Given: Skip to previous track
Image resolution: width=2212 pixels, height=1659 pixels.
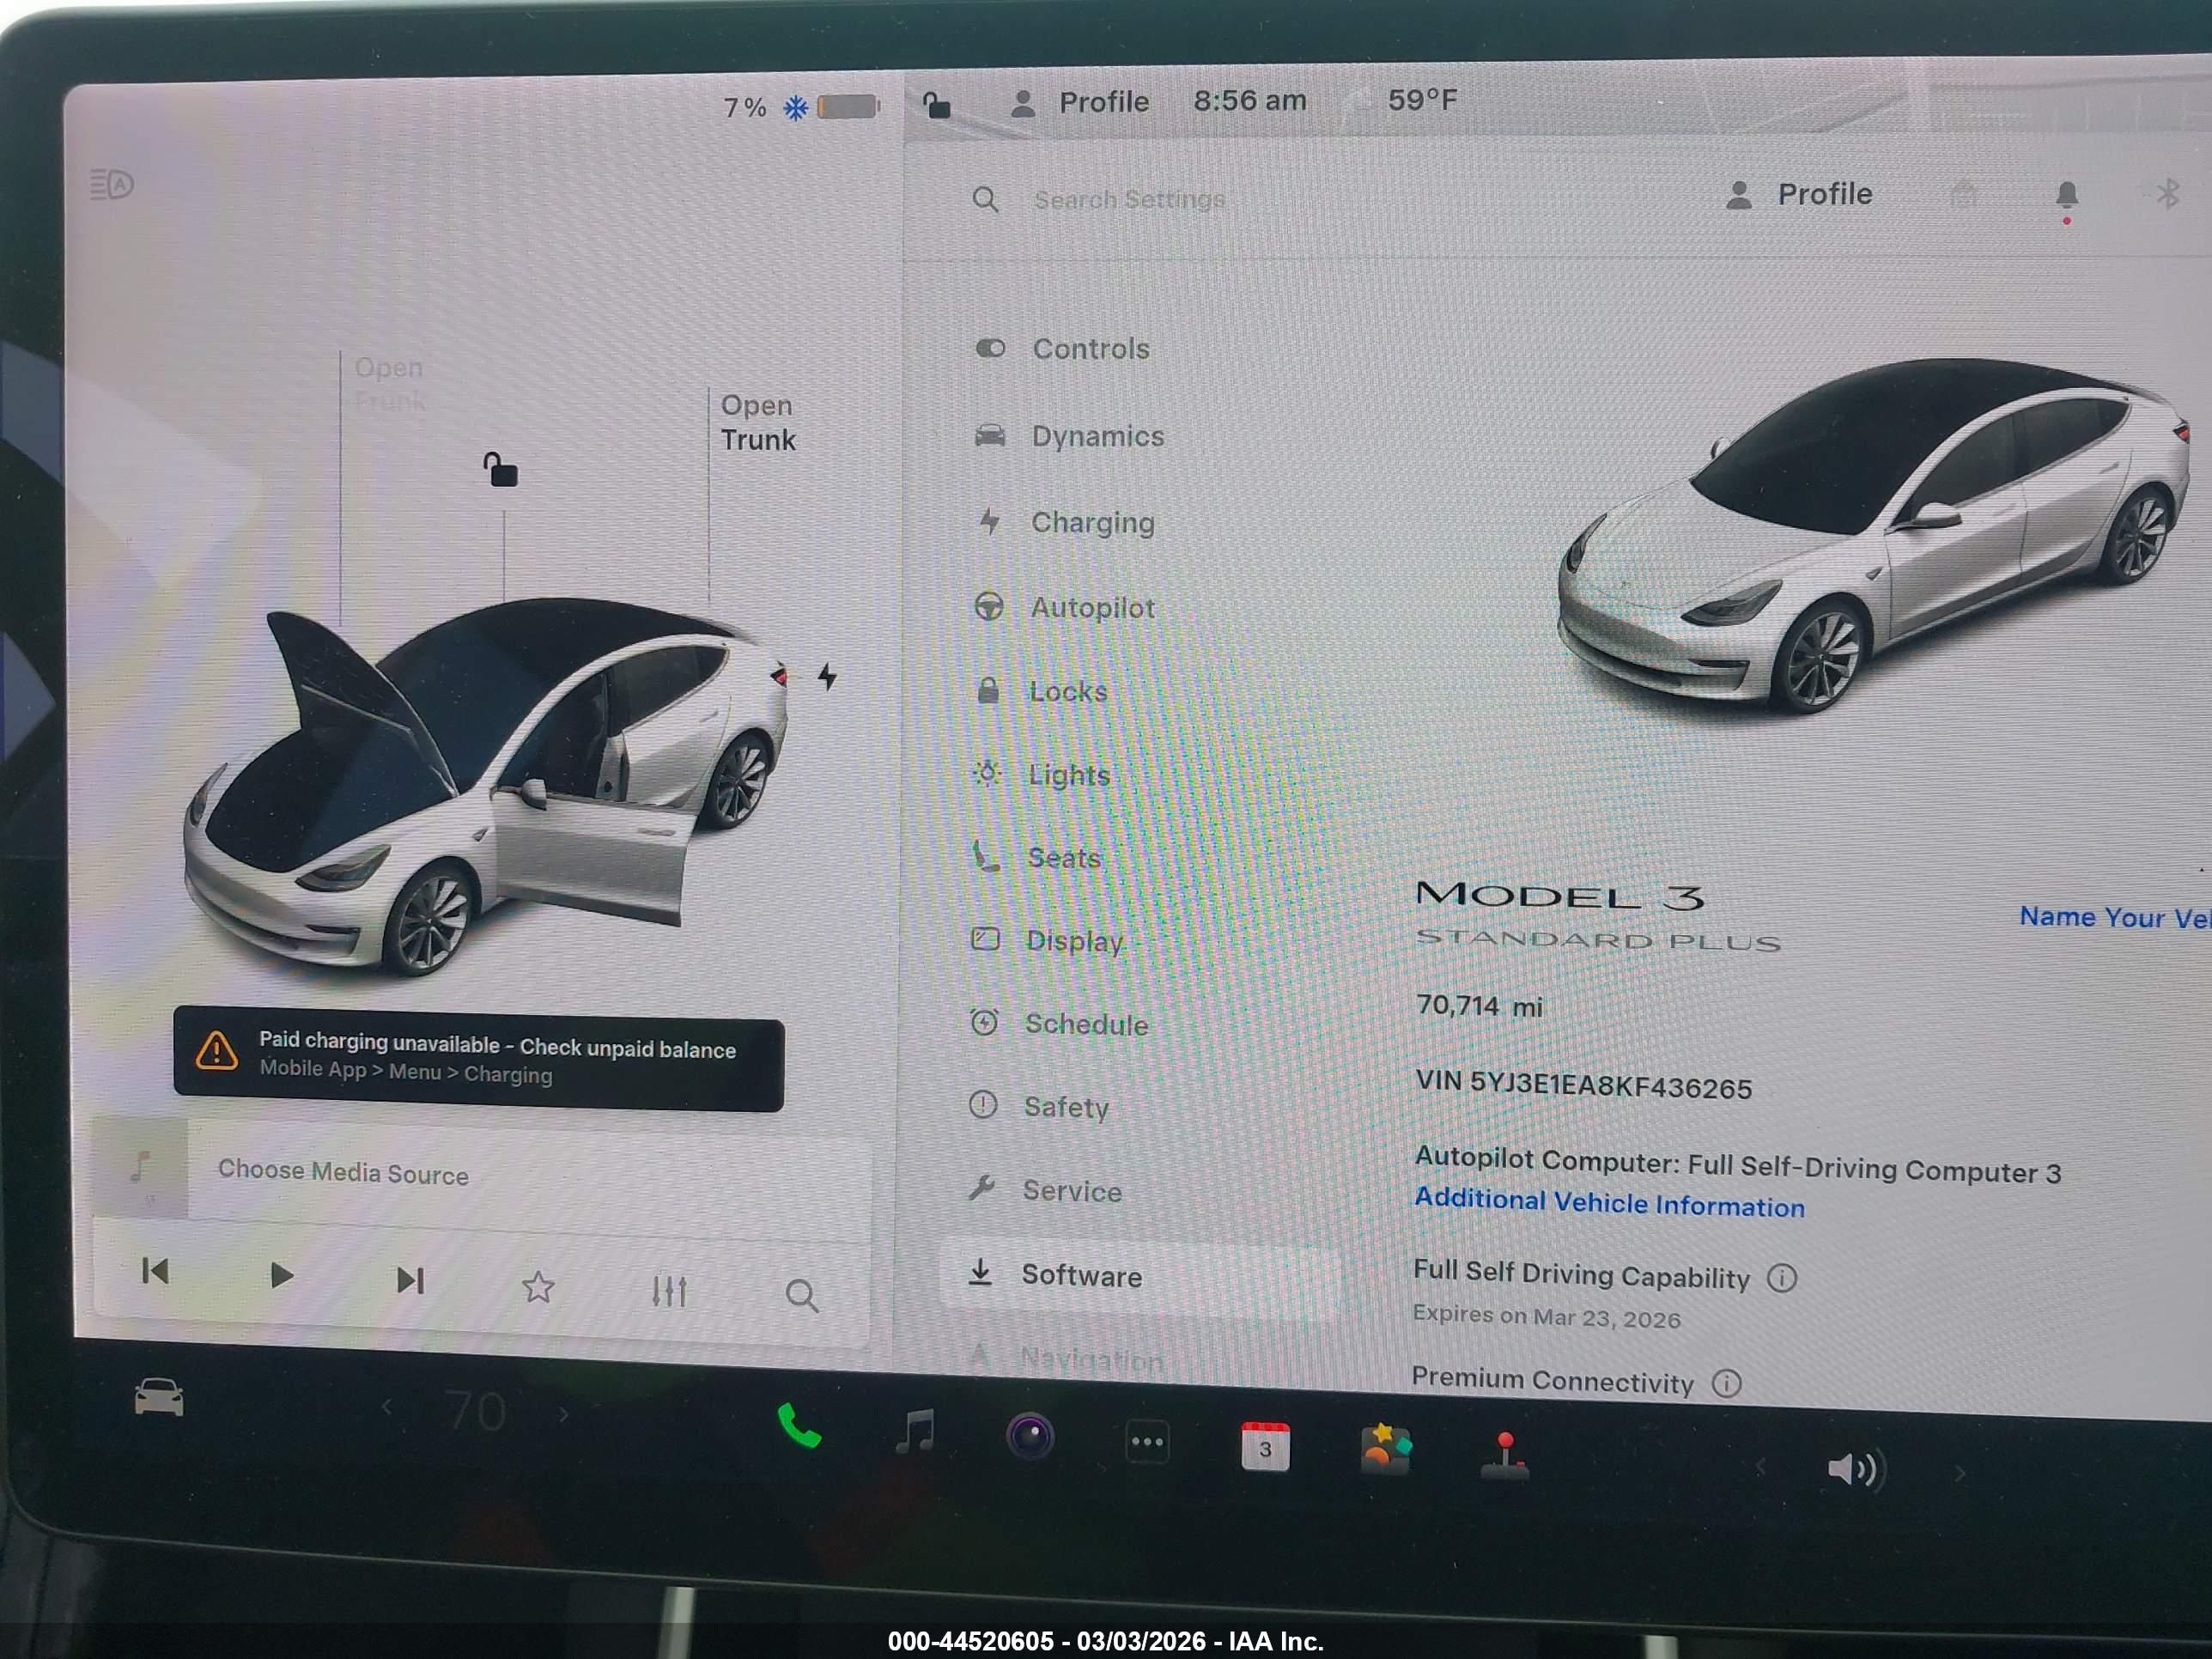Looking at the screenshot, I should (155, 1271).
